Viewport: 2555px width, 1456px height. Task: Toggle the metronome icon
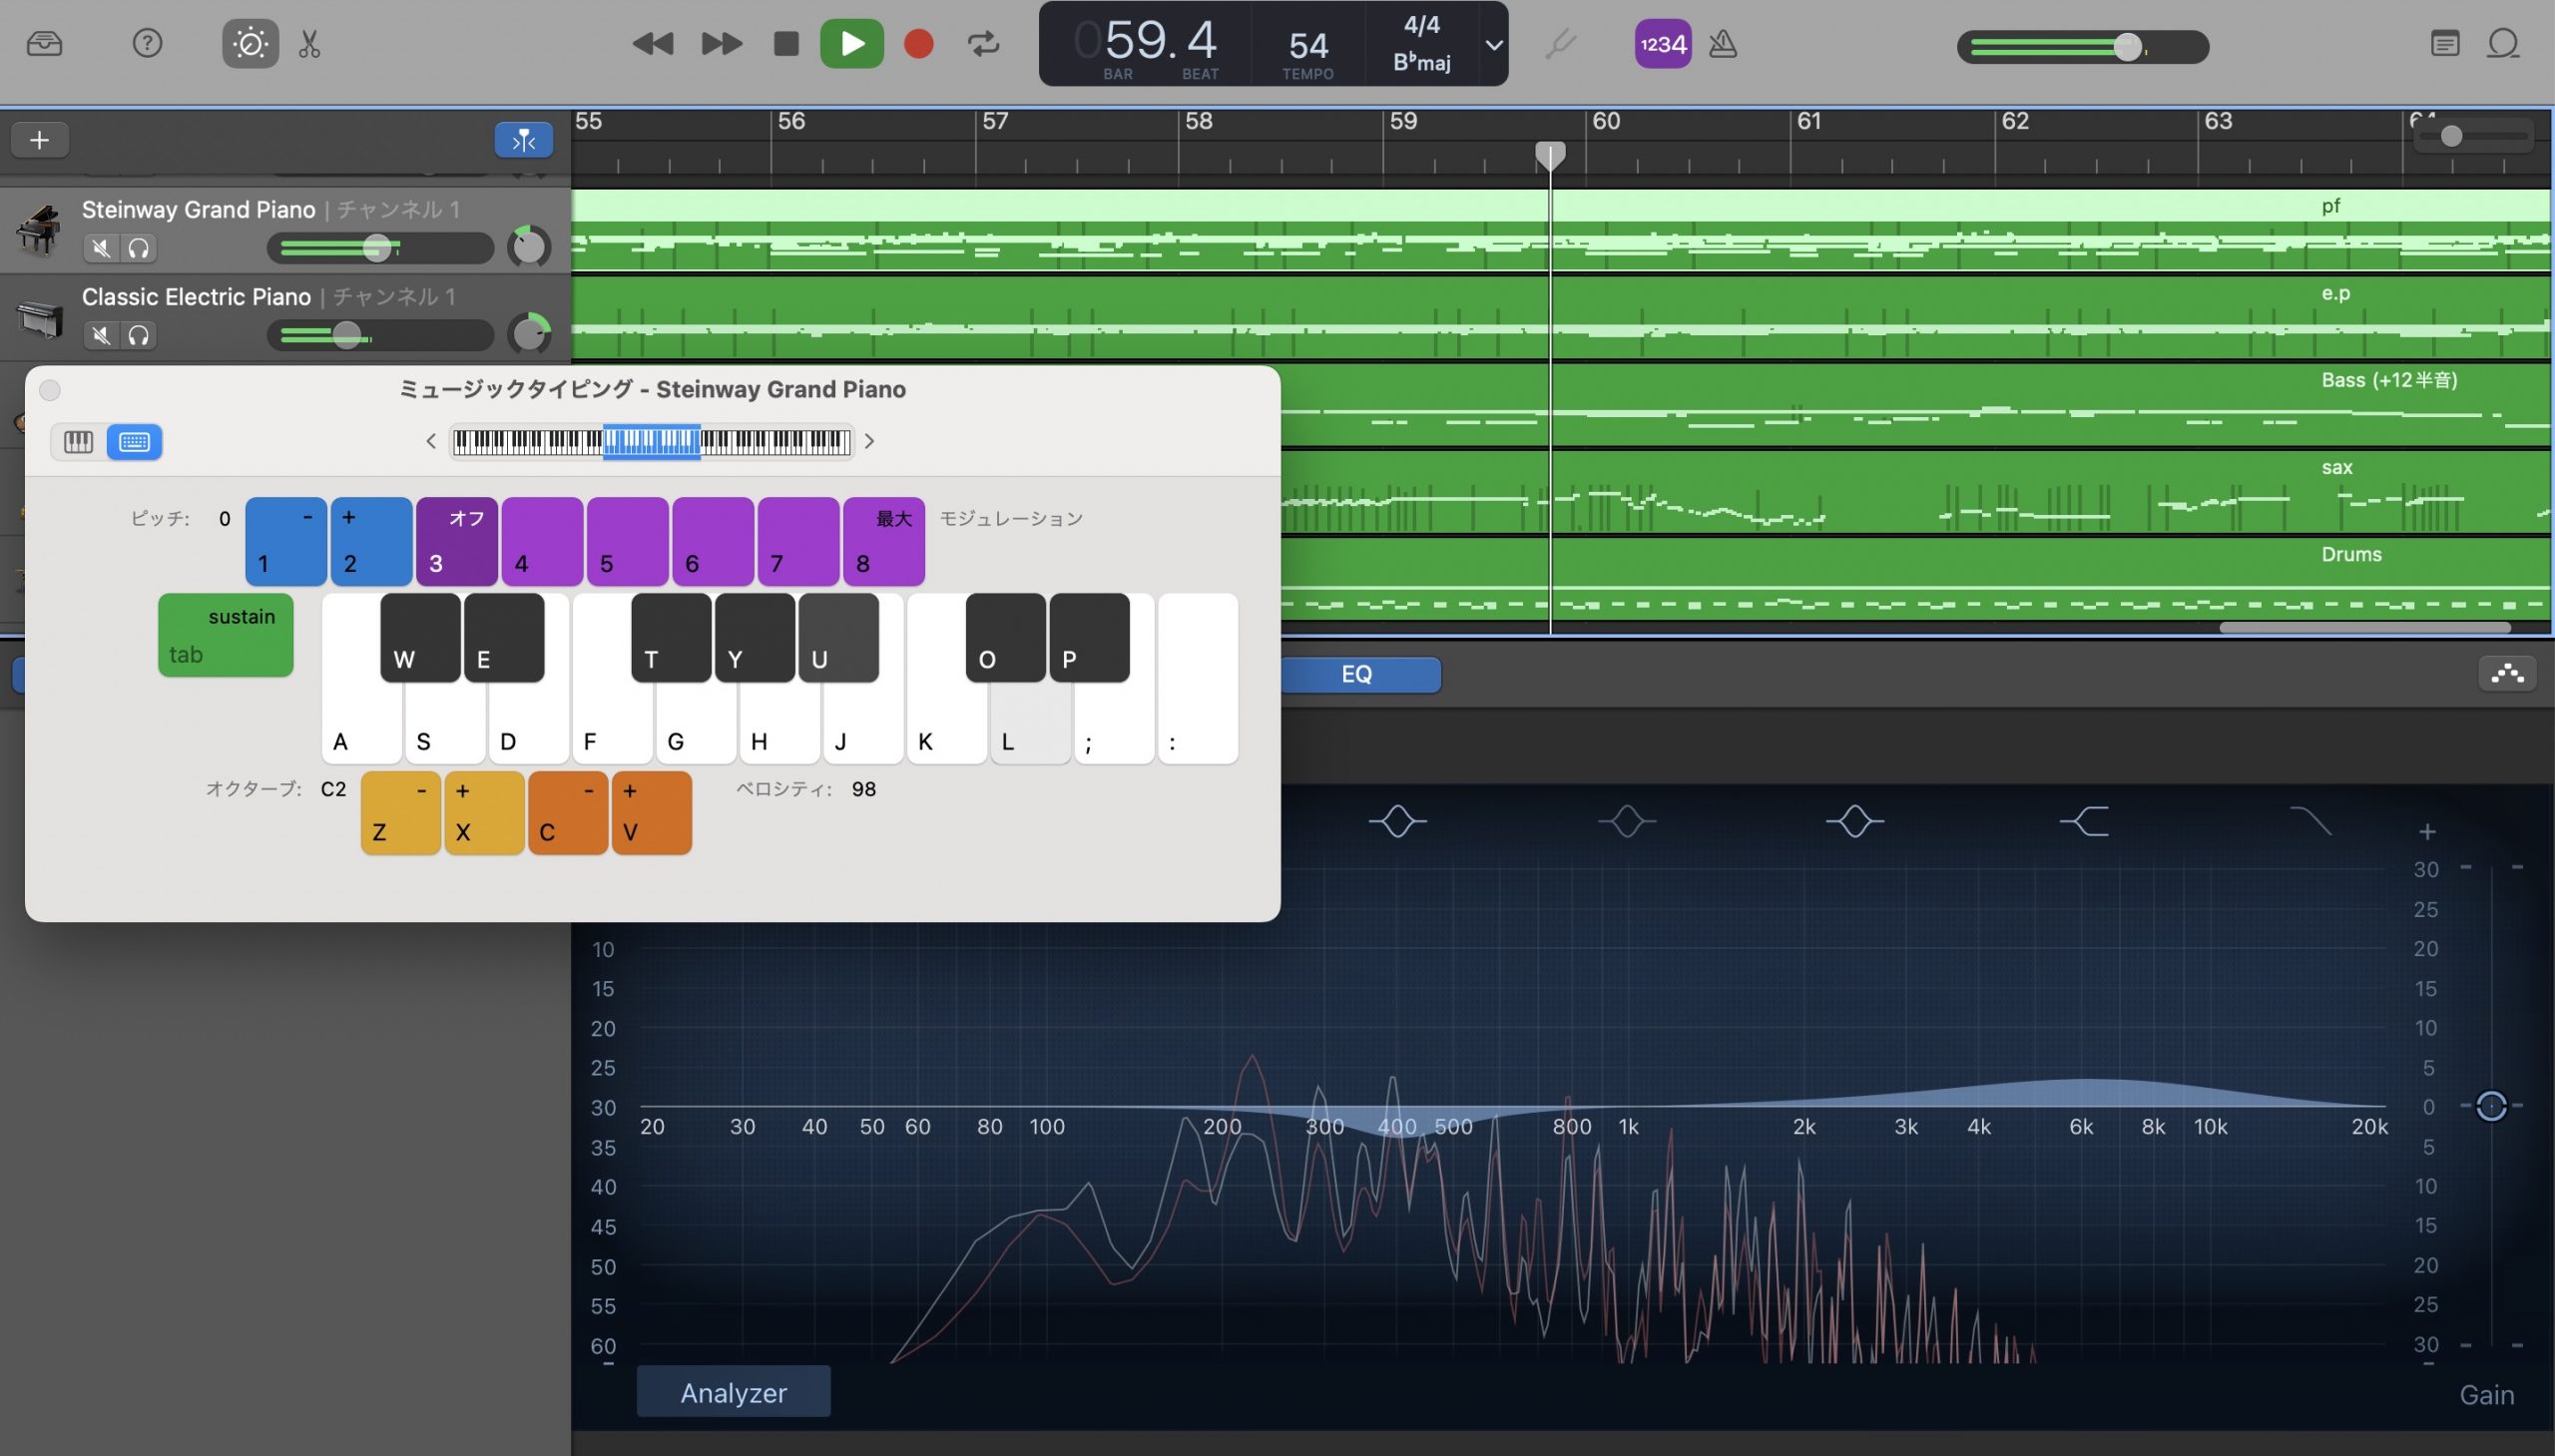coord(1722,43)
